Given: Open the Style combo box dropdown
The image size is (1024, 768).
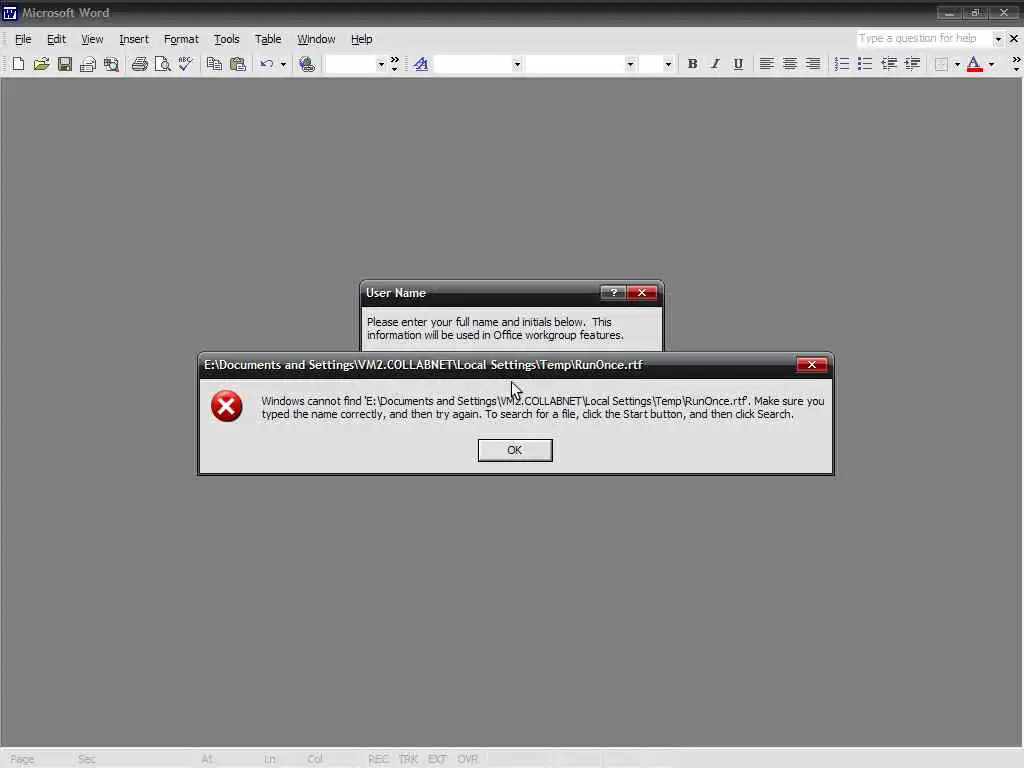Looking at the screenshot, I should (x=517, y=64).
